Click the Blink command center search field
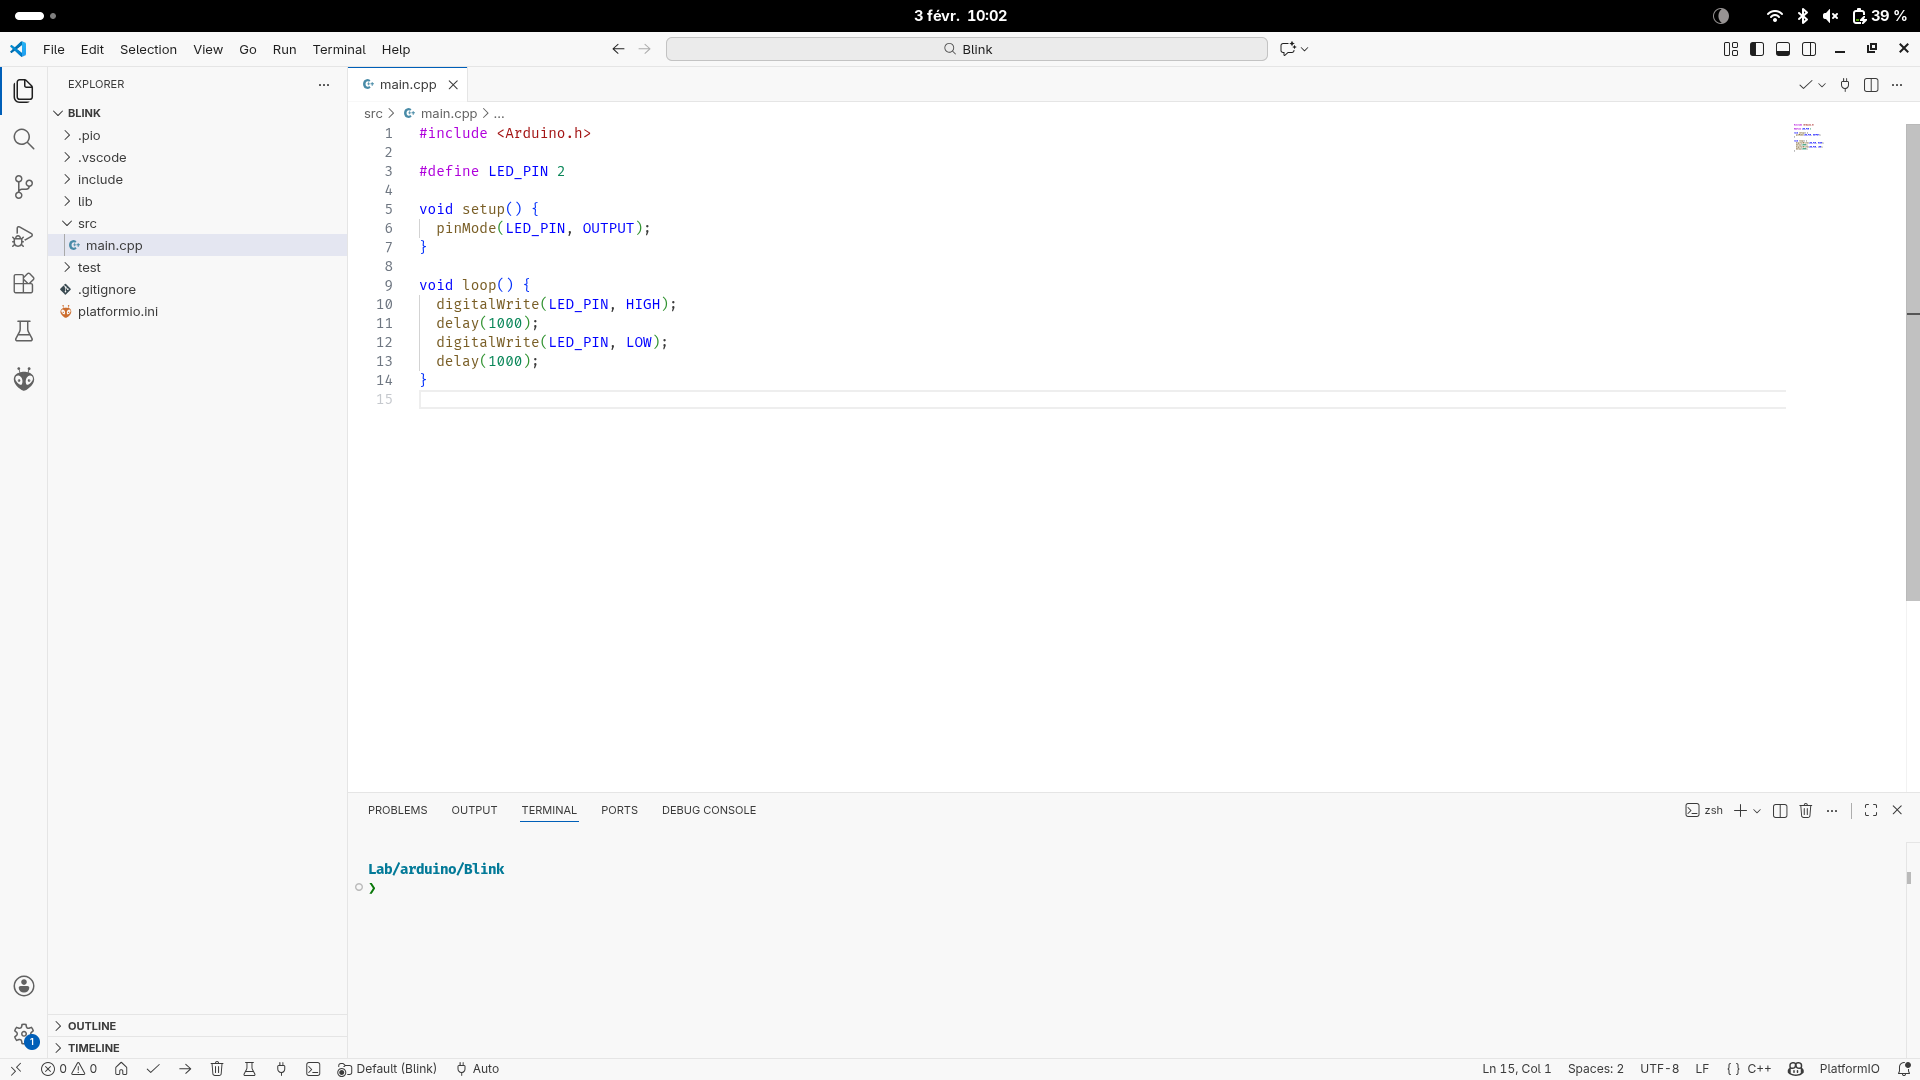The image size is (1920, 1080). click(x=966, y=49)
